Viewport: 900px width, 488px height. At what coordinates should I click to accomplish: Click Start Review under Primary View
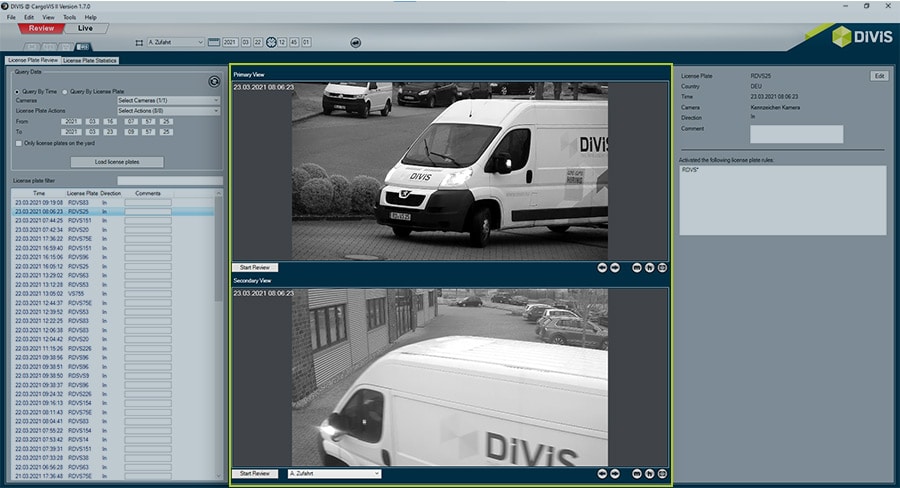254,268
